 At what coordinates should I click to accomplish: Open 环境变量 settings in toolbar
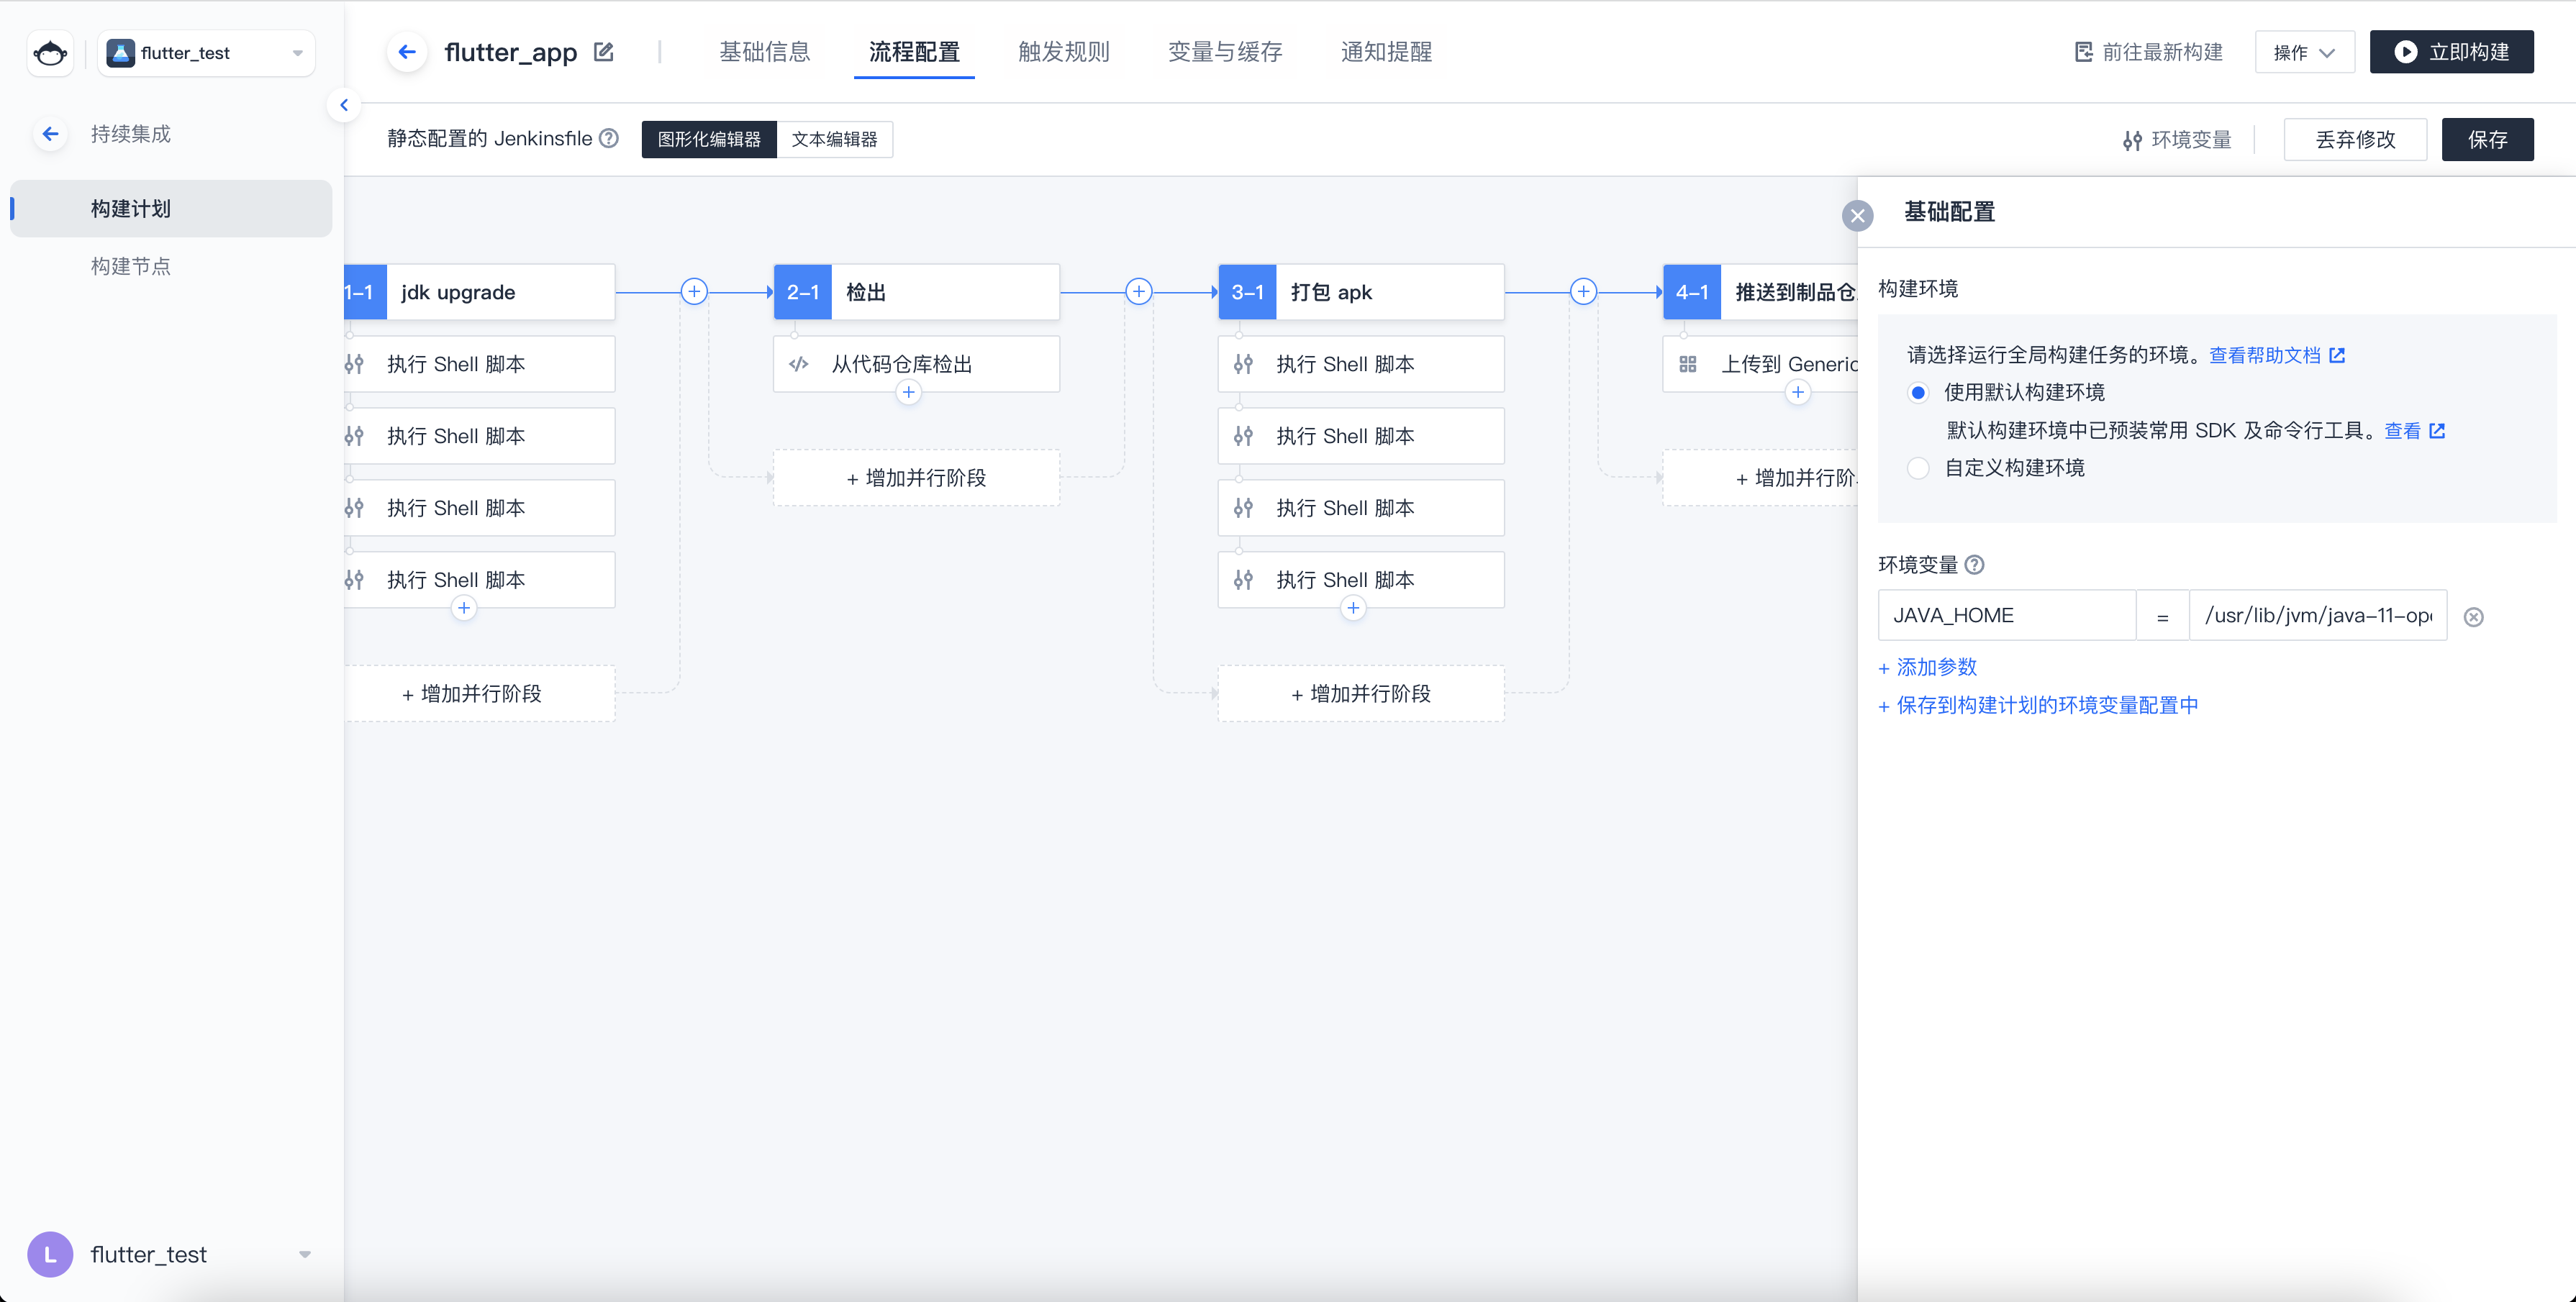coord(2177,140)
